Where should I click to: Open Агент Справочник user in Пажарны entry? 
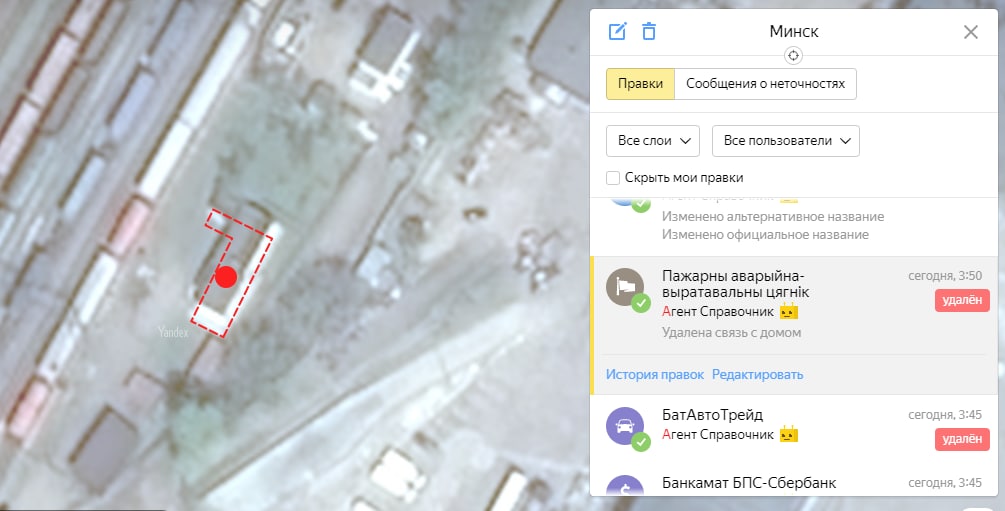point(718,312)
